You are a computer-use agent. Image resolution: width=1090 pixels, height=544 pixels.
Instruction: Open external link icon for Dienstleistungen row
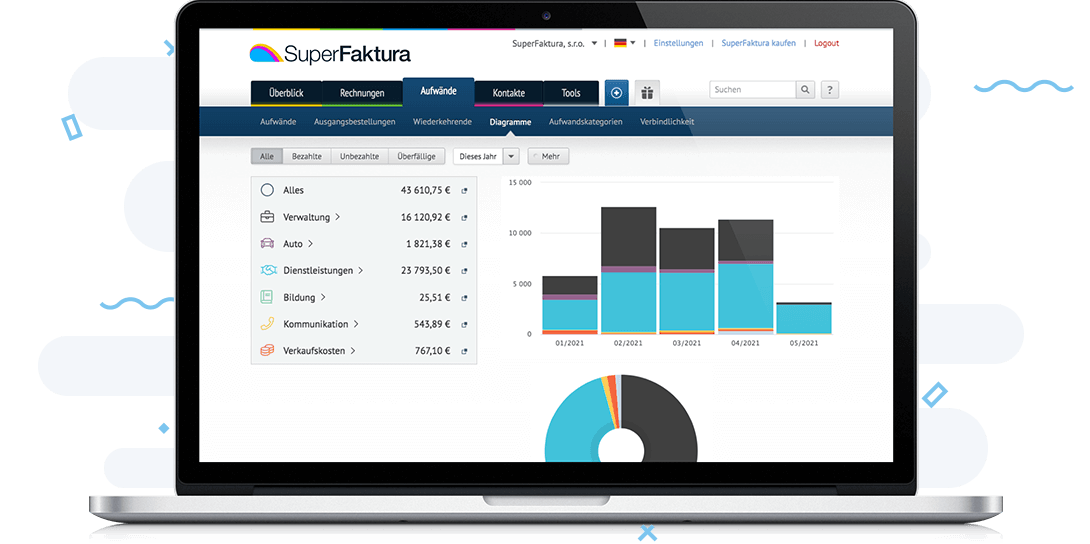pyautogui.click(x=464, y=271)
